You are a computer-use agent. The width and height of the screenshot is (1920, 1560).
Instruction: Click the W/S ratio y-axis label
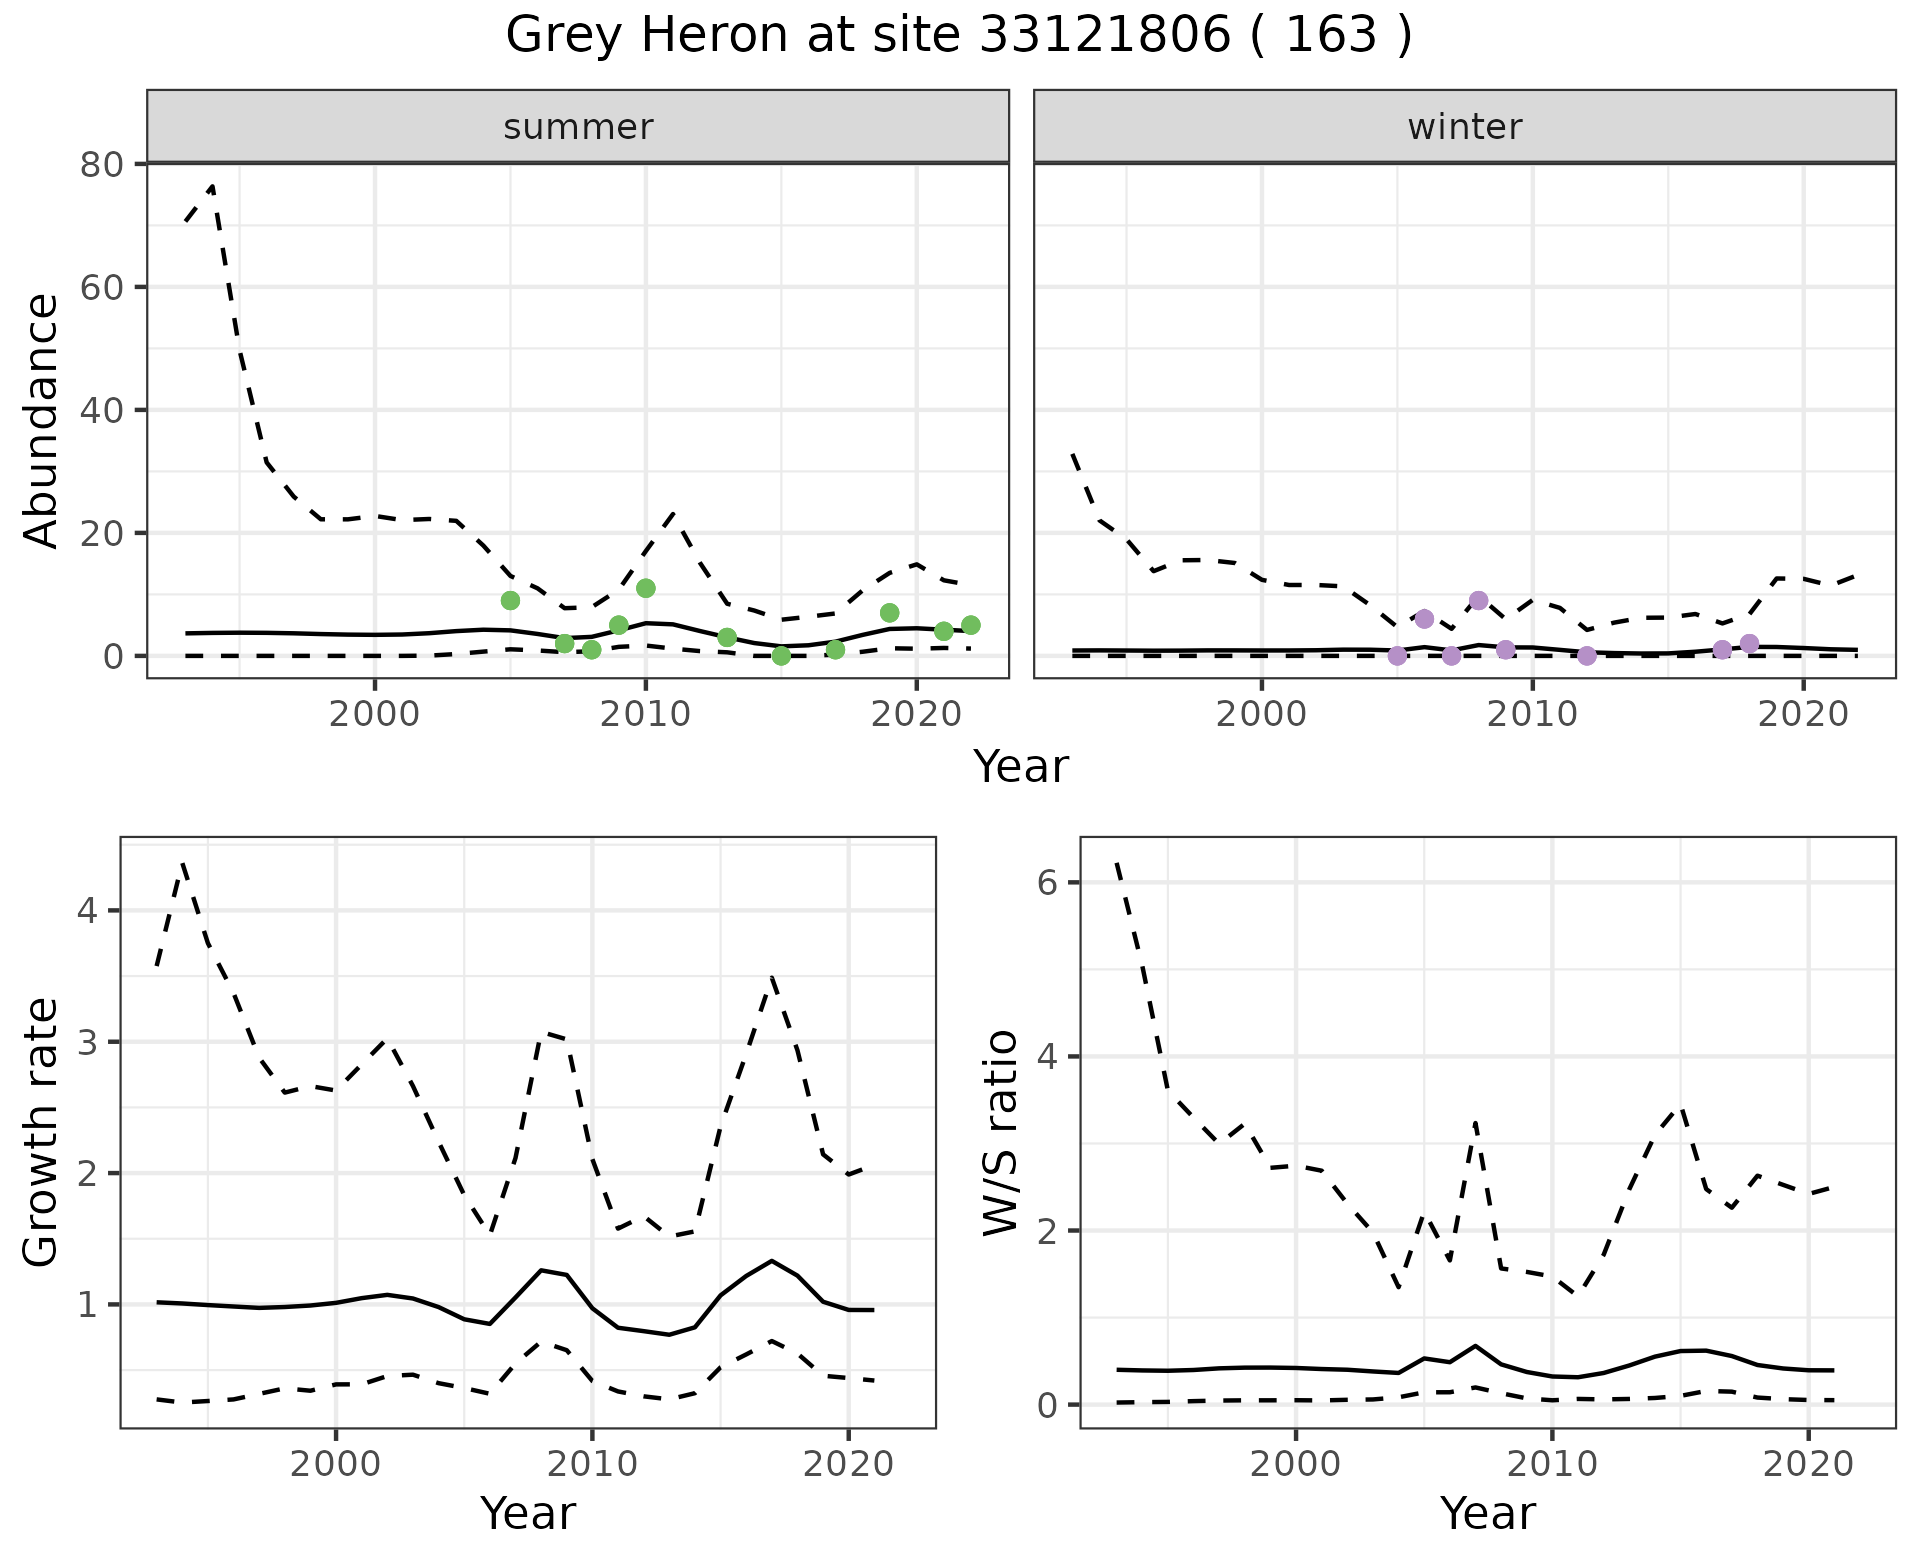click(1000, 1132)
